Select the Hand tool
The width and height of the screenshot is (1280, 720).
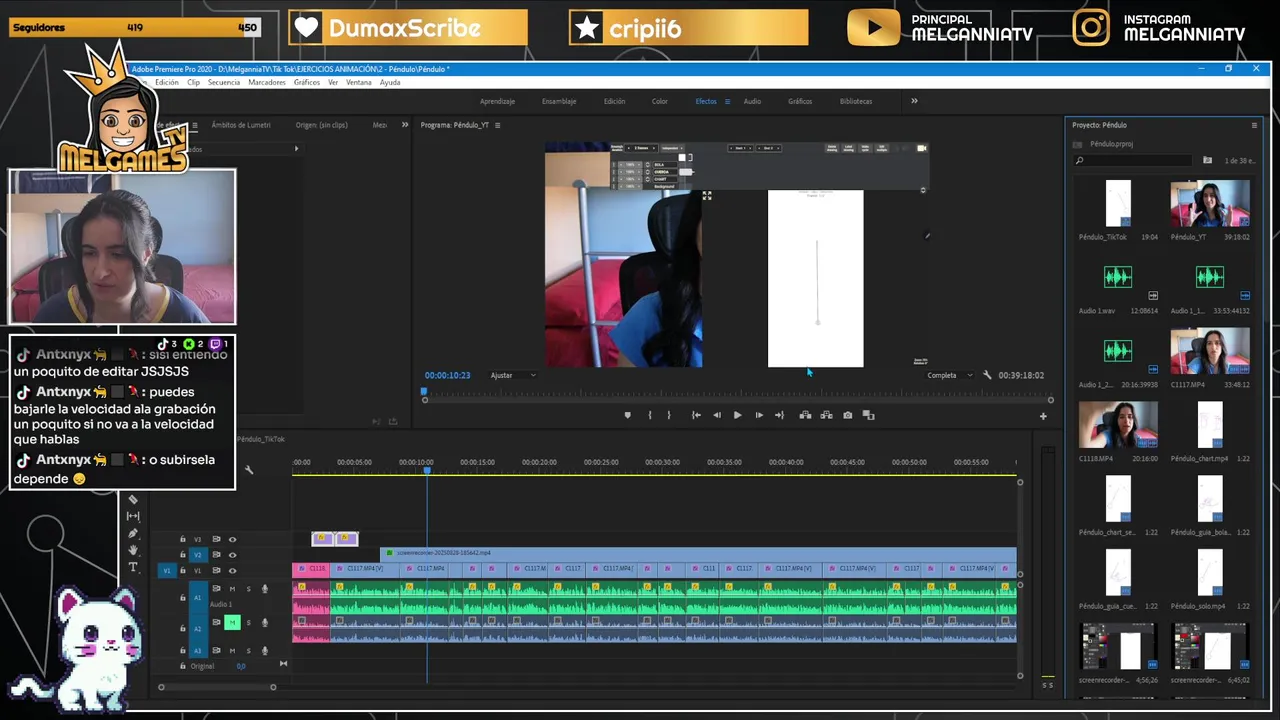click(x=133, y=550)
